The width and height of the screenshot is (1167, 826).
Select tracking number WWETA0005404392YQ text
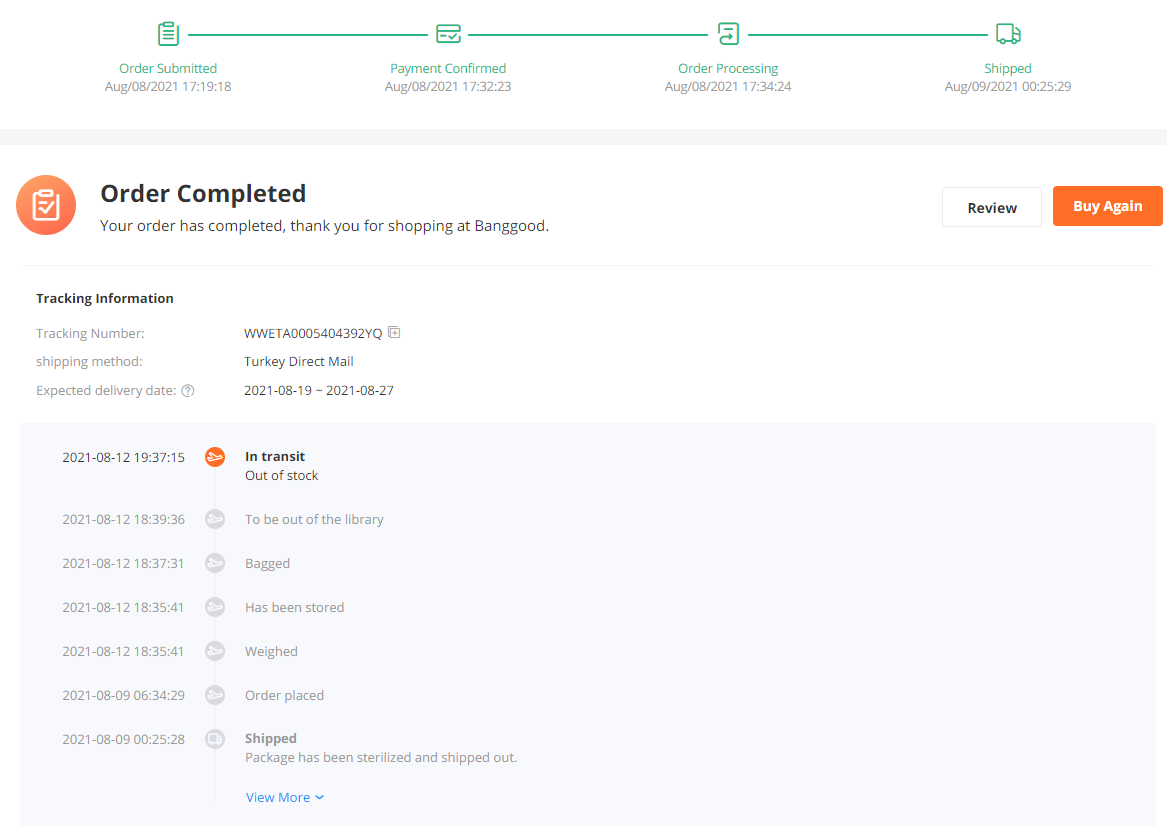[313, 333]
